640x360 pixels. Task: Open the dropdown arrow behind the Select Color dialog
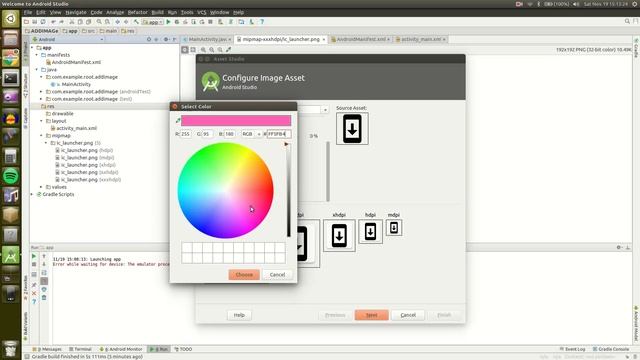point(325,110)
